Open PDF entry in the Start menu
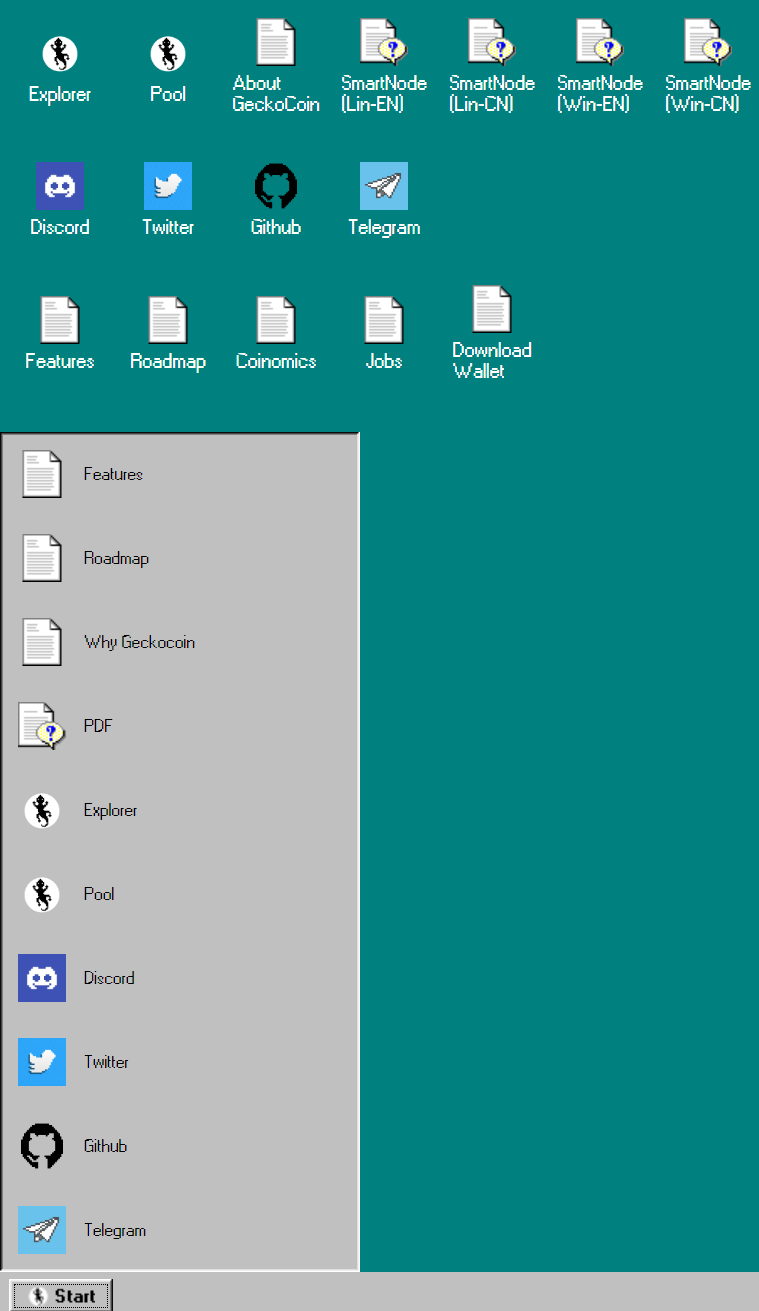This screenshot has height=1311, width=759. [x=180, y=726]
